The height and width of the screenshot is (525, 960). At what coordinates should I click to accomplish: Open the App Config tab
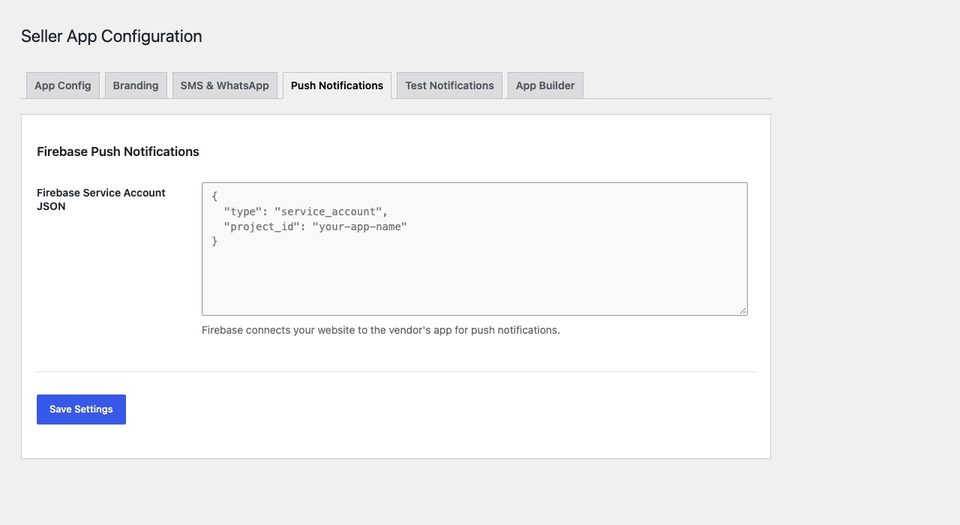coord(62,86)
